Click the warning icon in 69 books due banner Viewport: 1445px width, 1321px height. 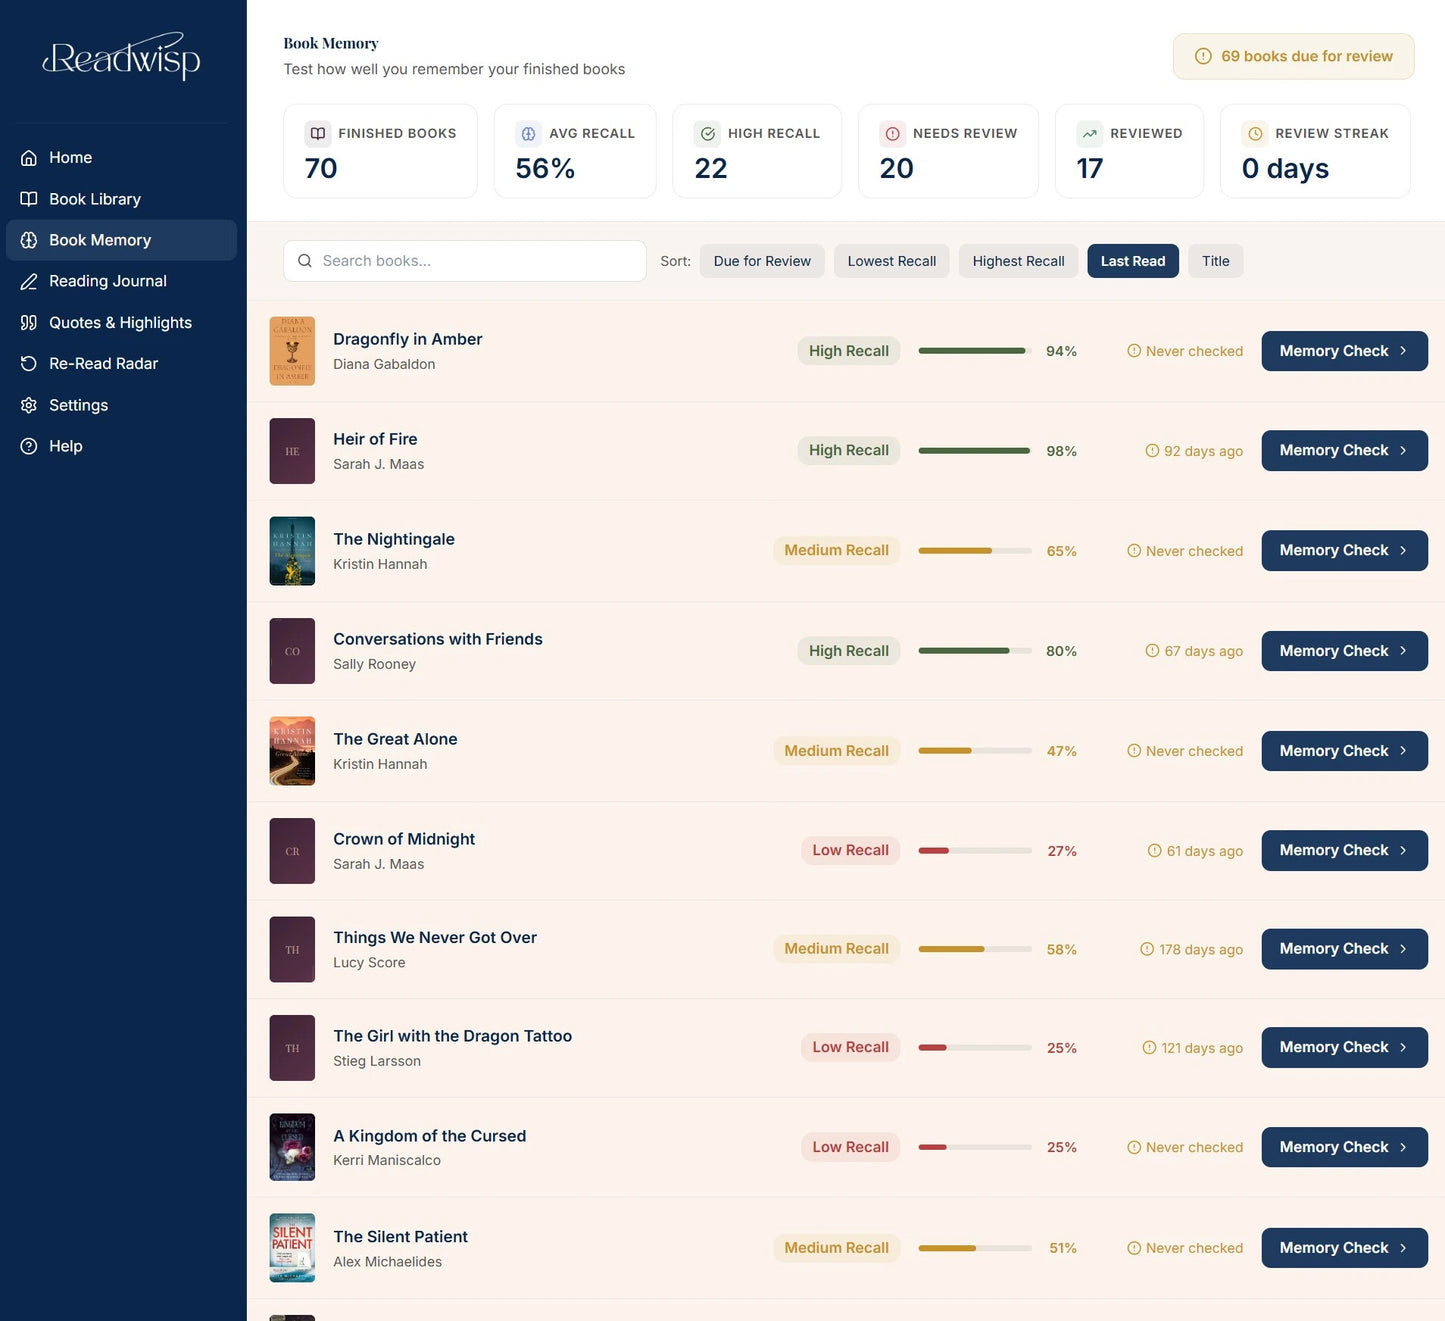point(1203,56)
